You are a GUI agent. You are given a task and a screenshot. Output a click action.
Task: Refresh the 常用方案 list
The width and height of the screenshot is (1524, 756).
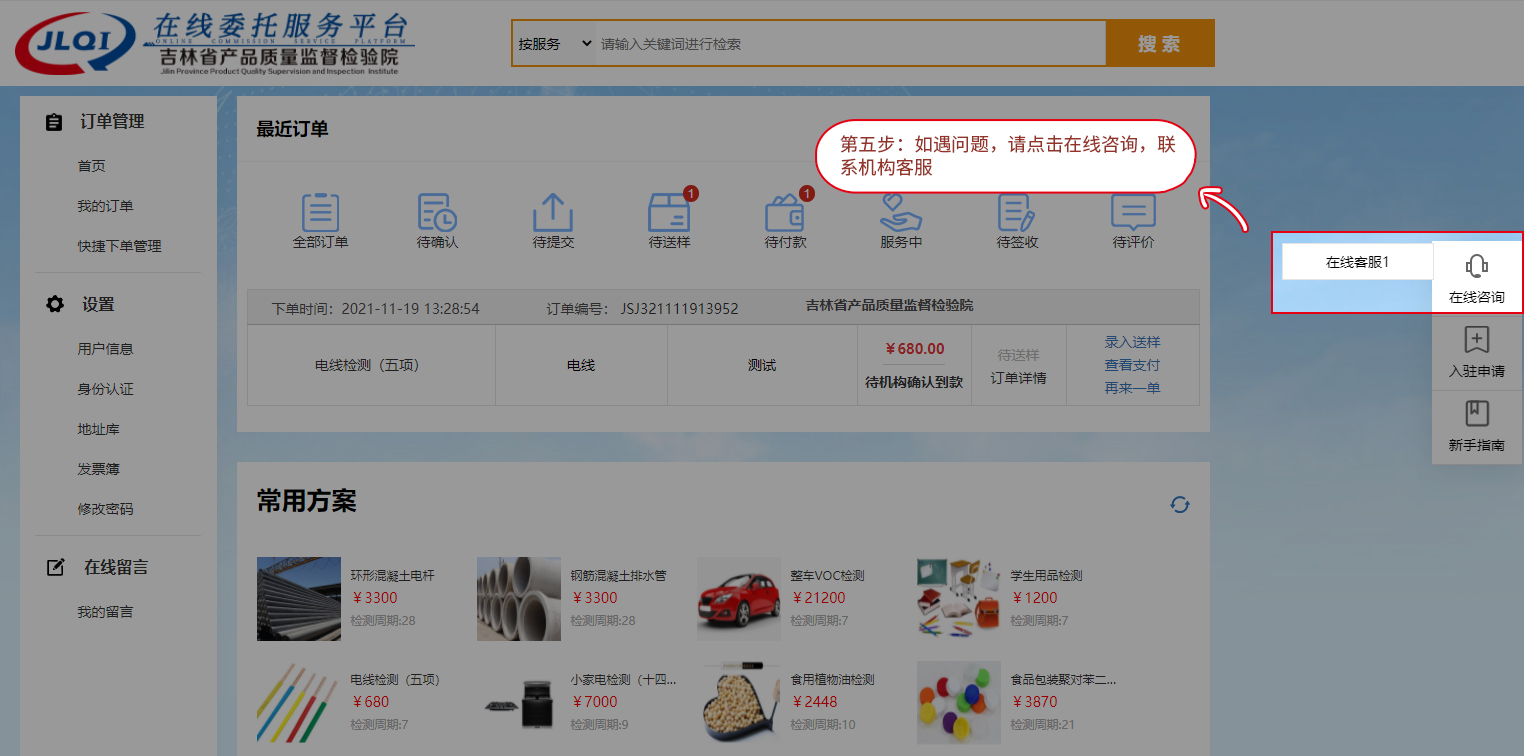[1180, 505]
